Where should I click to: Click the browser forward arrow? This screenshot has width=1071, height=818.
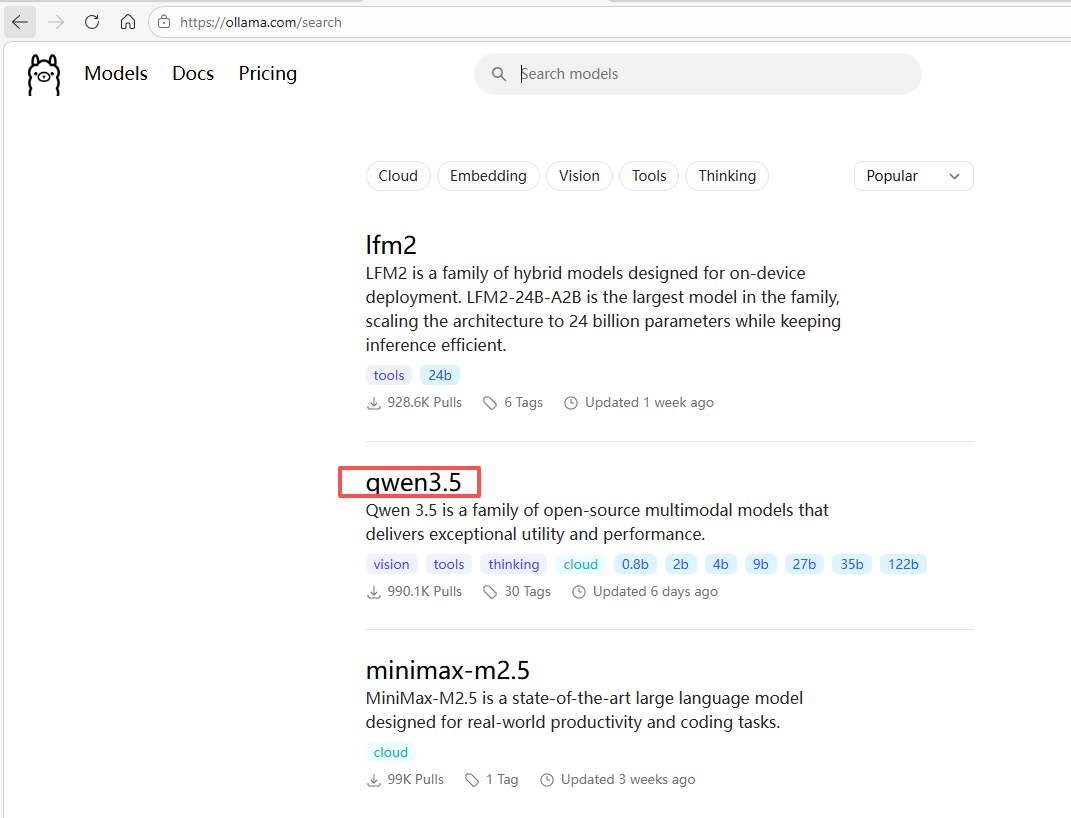[x=56, y=22]
